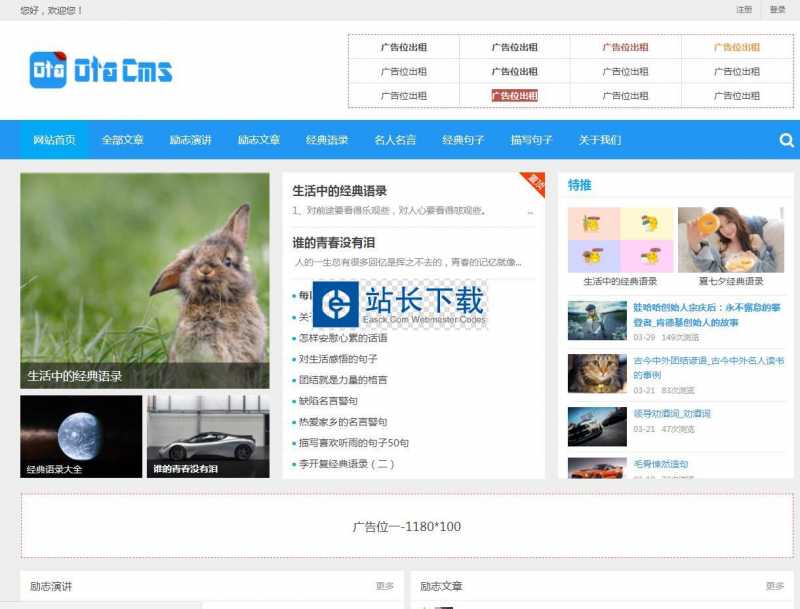Open the cat thumbnail in sidebar
This screenshot has height=609, width=800.
pos(597,373)
